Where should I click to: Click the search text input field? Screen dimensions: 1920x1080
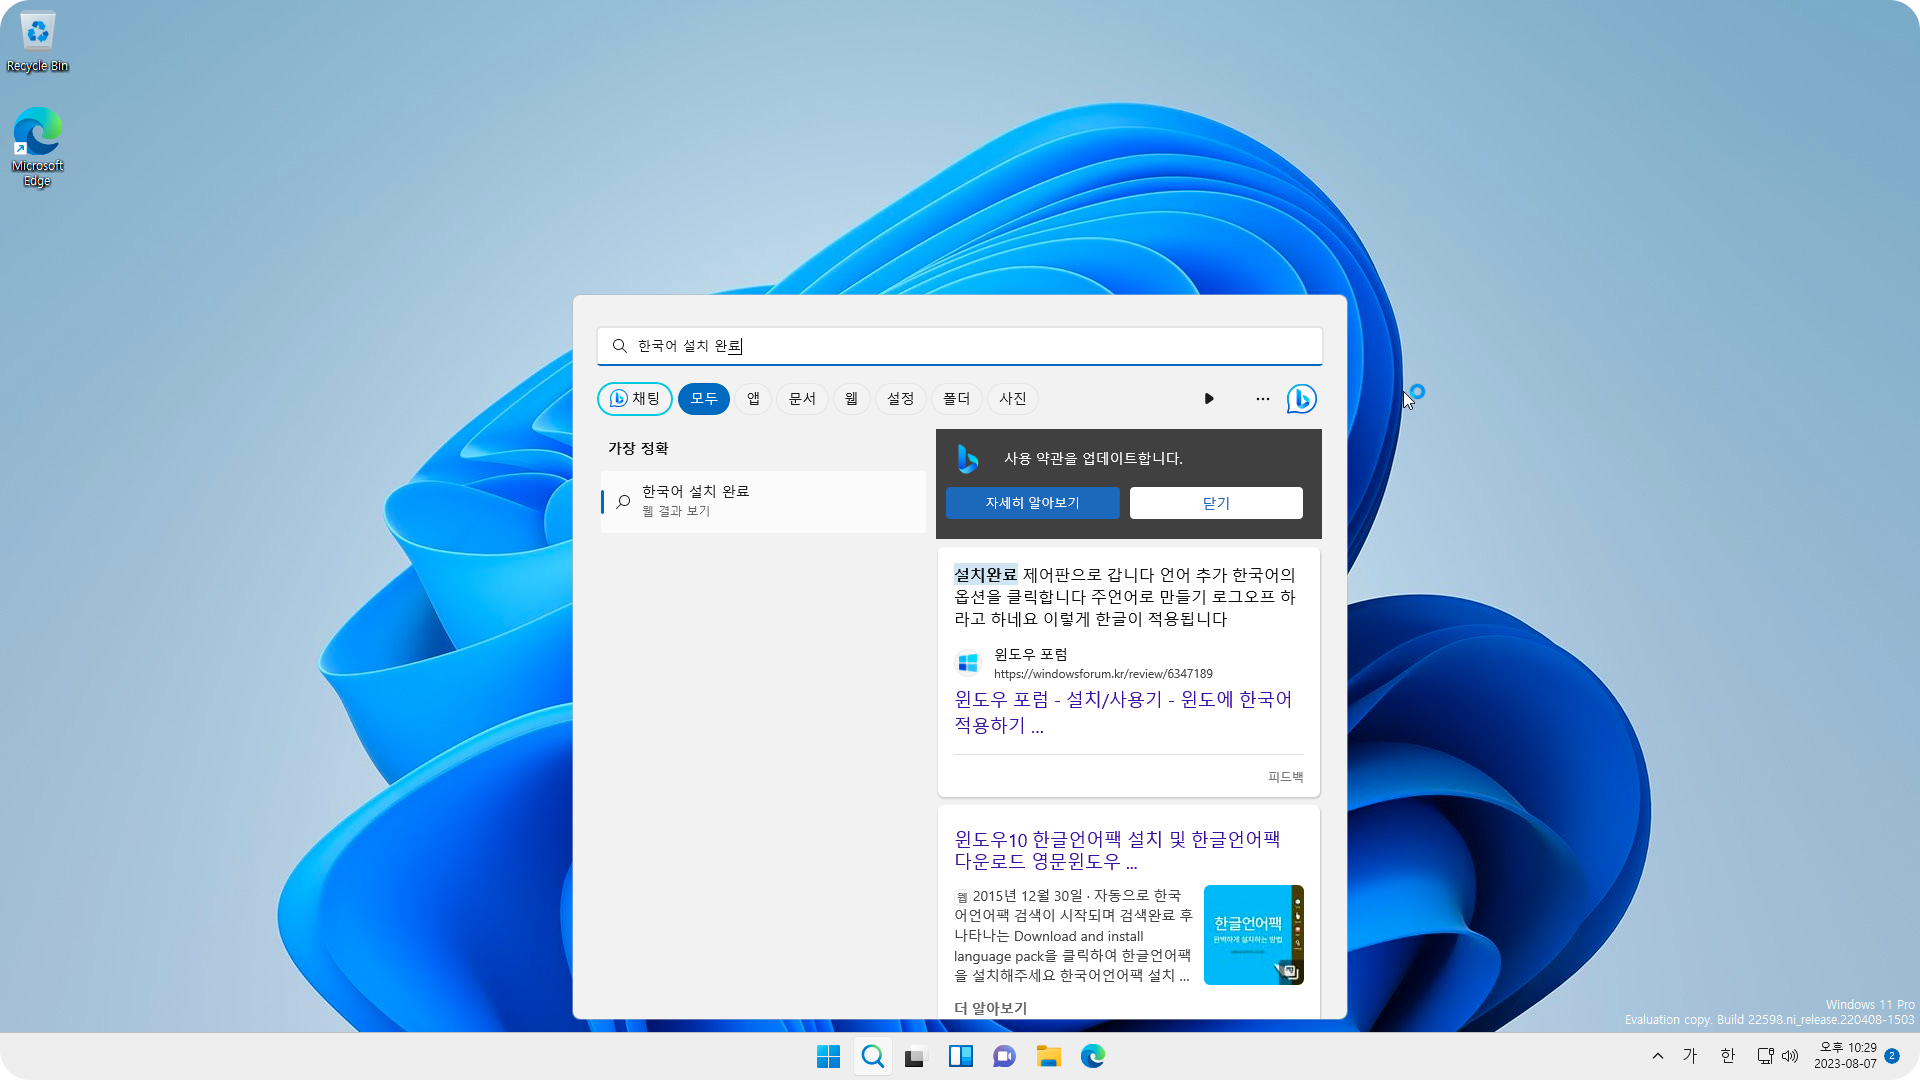pos(960,346)
